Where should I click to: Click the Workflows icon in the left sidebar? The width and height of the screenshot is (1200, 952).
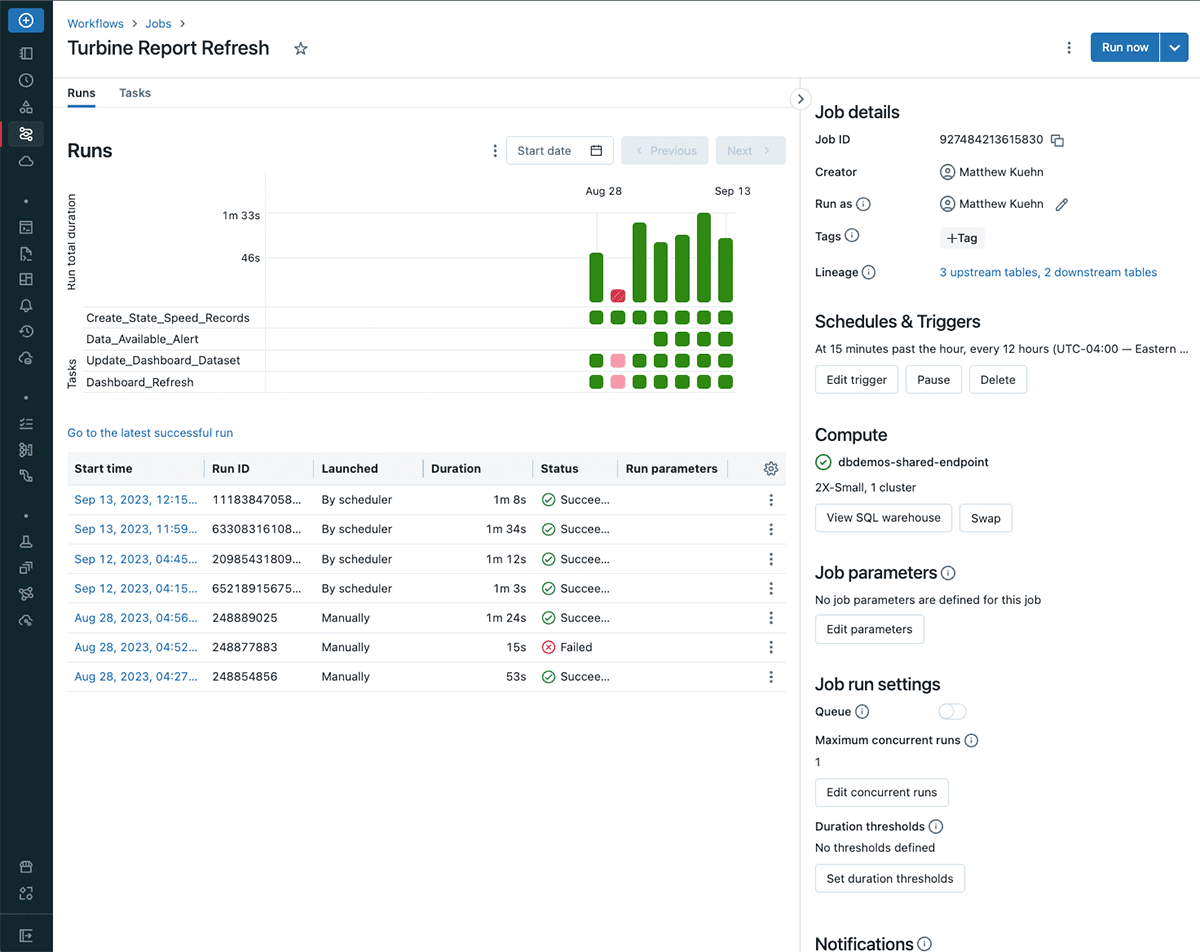[x=26, y=134]
